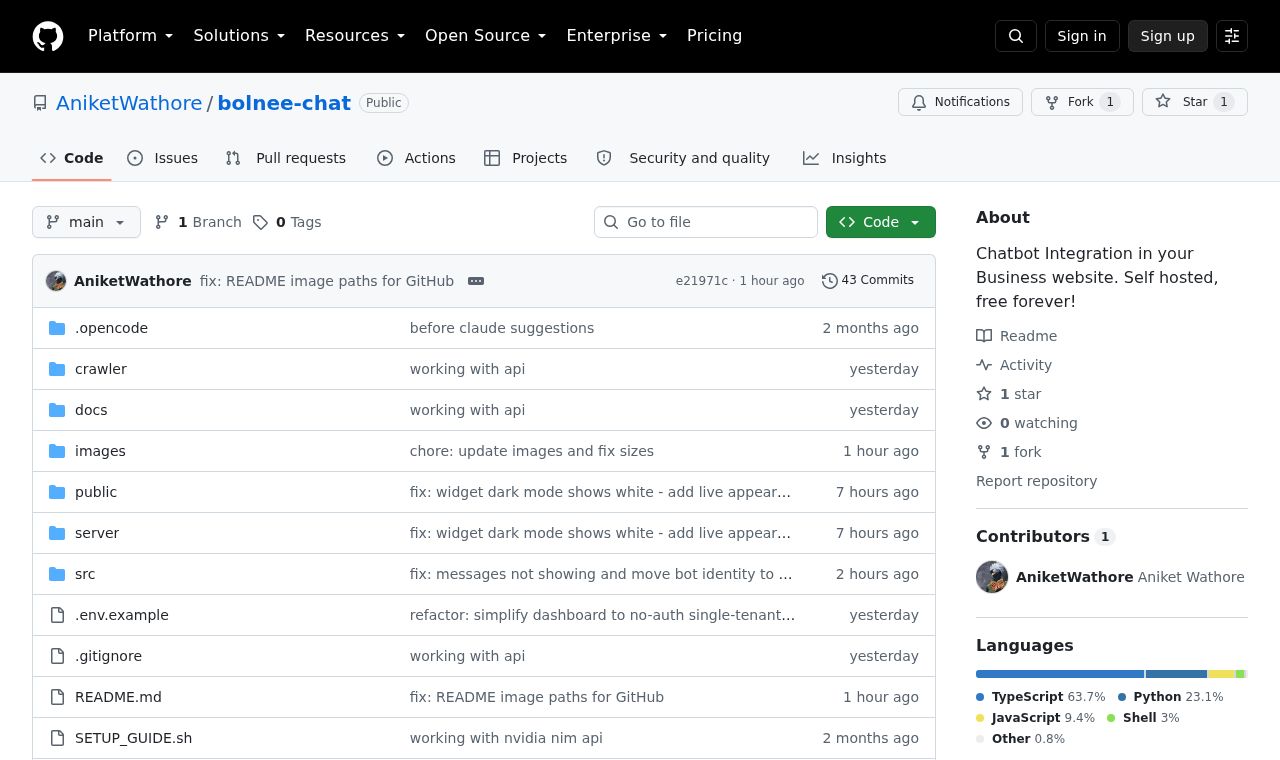
Task: Click JavaScript 9.4% language link
Action: pos(1035,718)
